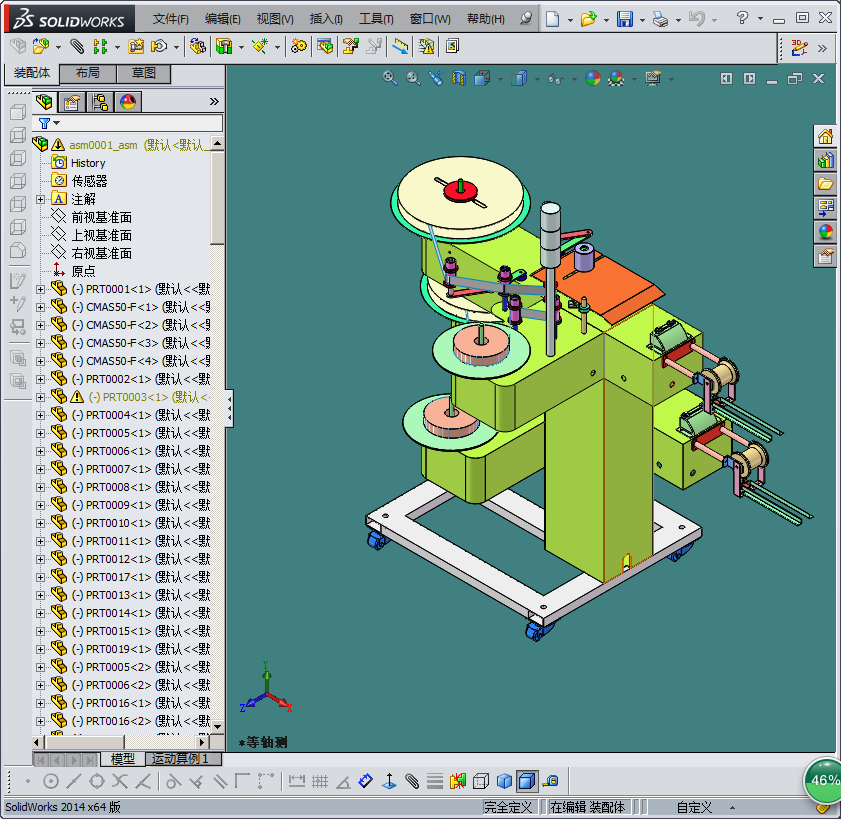Expand the PRT0001<1> component node

[41, 289]
